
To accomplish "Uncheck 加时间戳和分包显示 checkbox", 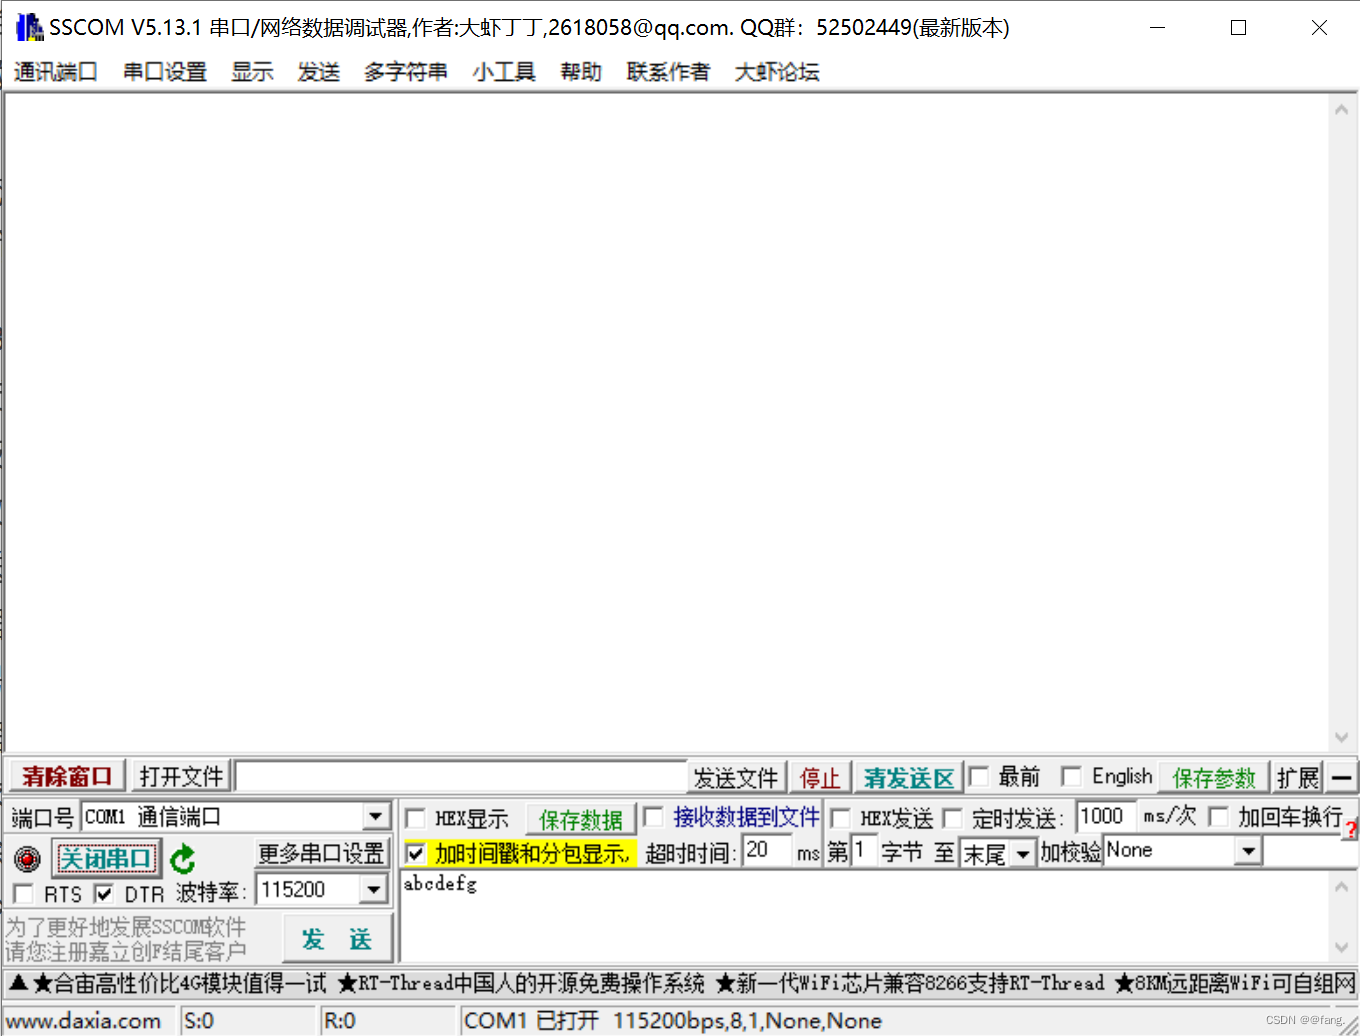I will click(x=415, y=853).
